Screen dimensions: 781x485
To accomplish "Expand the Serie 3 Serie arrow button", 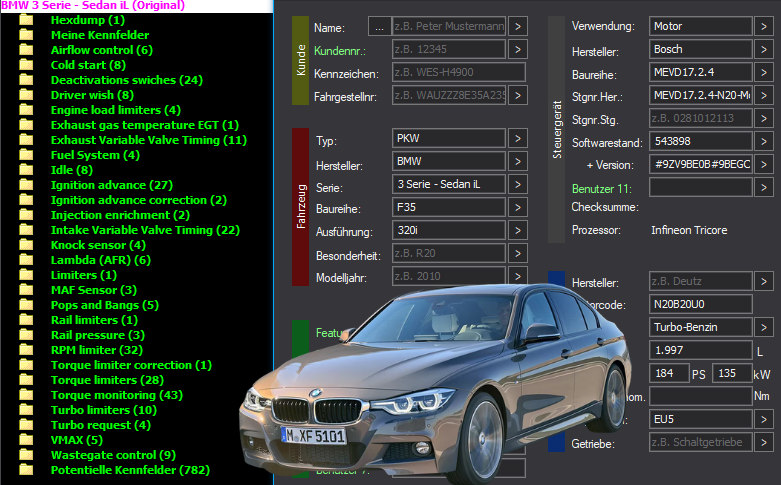I will [x=518, y=184].
